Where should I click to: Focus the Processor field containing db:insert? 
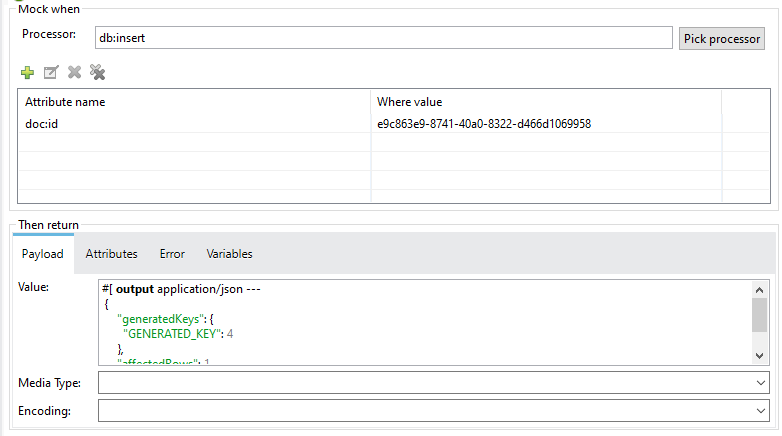[384, 38]
